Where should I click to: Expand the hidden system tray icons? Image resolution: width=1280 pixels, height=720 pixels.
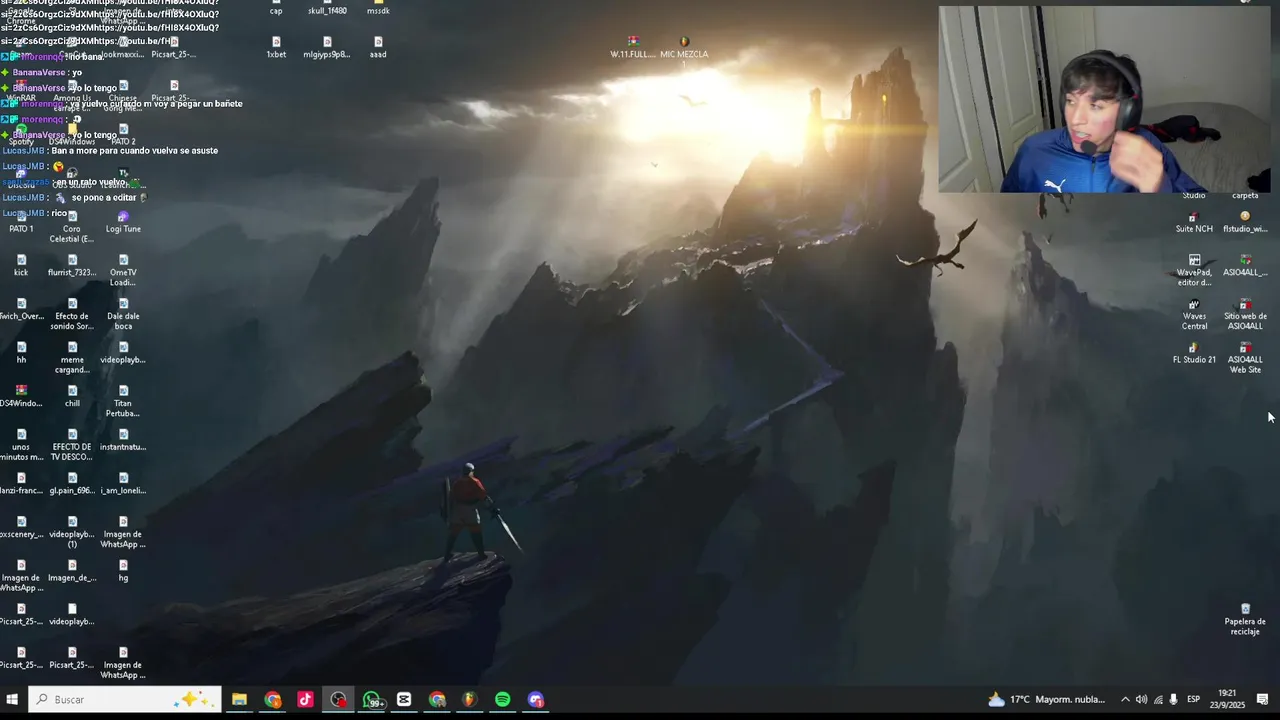[x=1125, y=699]
